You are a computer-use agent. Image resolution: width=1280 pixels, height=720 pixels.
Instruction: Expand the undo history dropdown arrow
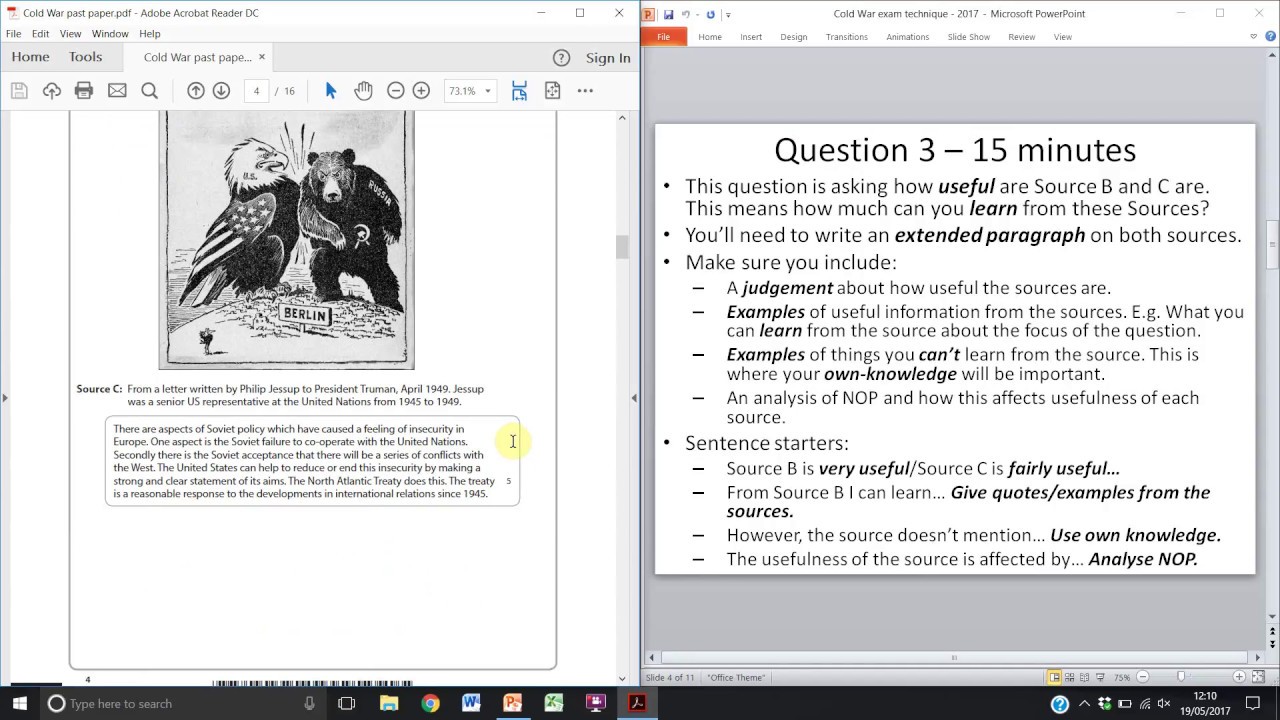(x=697, y=14)
